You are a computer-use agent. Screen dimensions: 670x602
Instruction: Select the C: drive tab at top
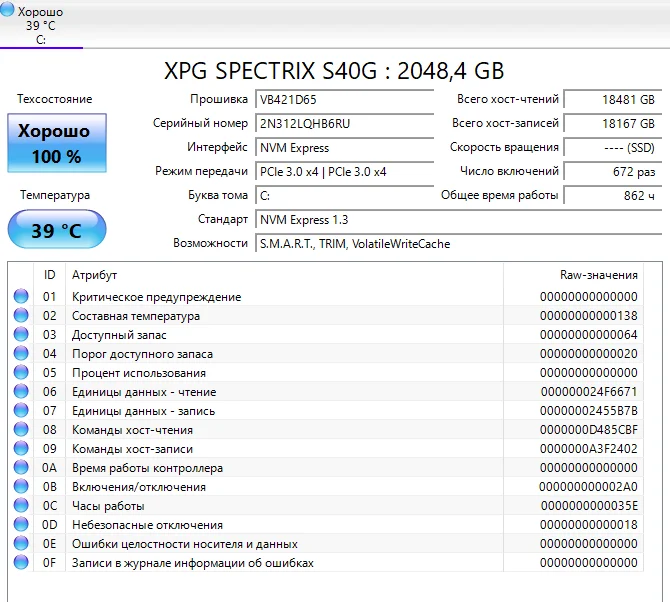pyautogui.click(x=41, y=24)
